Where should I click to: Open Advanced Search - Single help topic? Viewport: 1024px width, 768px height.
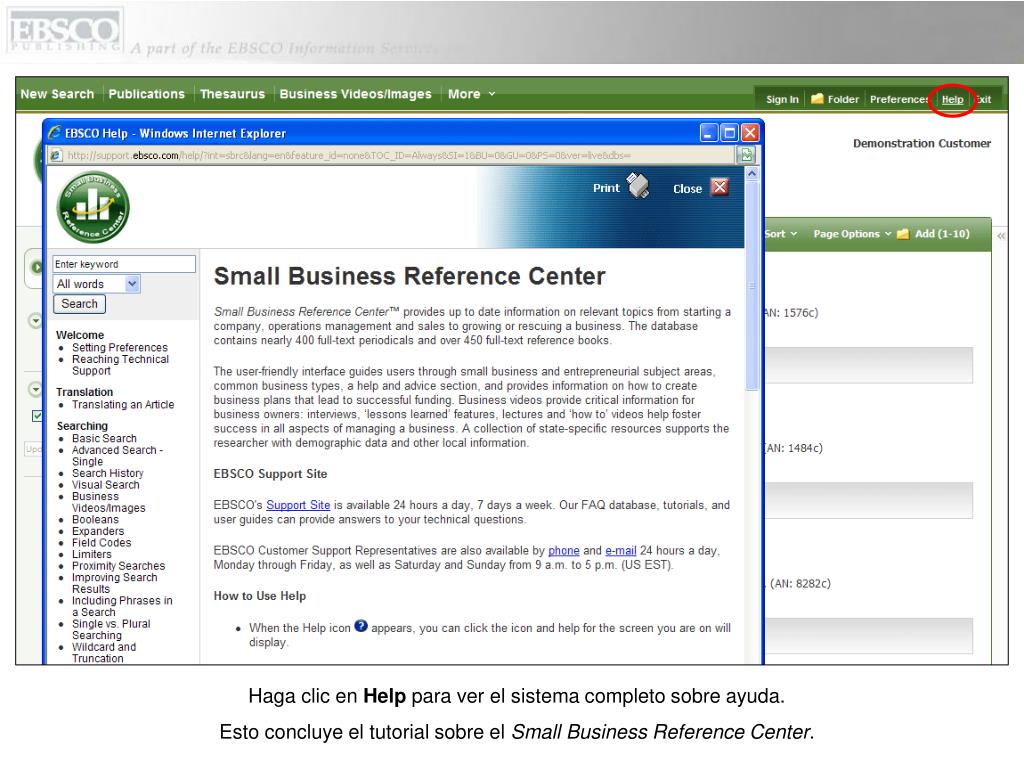[x=118, y=456]
